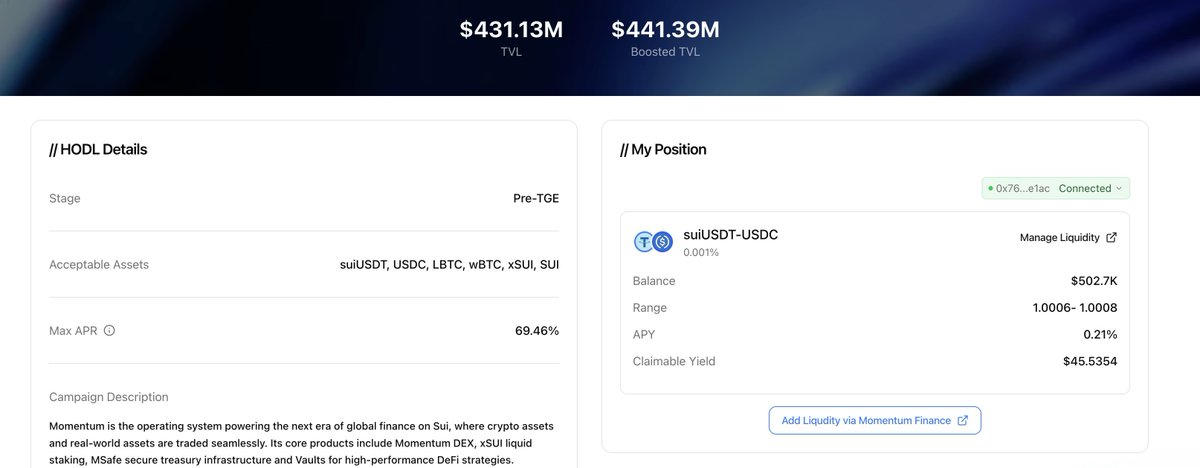Click the 69.46% Max APR value

click(x=535, y=331)
